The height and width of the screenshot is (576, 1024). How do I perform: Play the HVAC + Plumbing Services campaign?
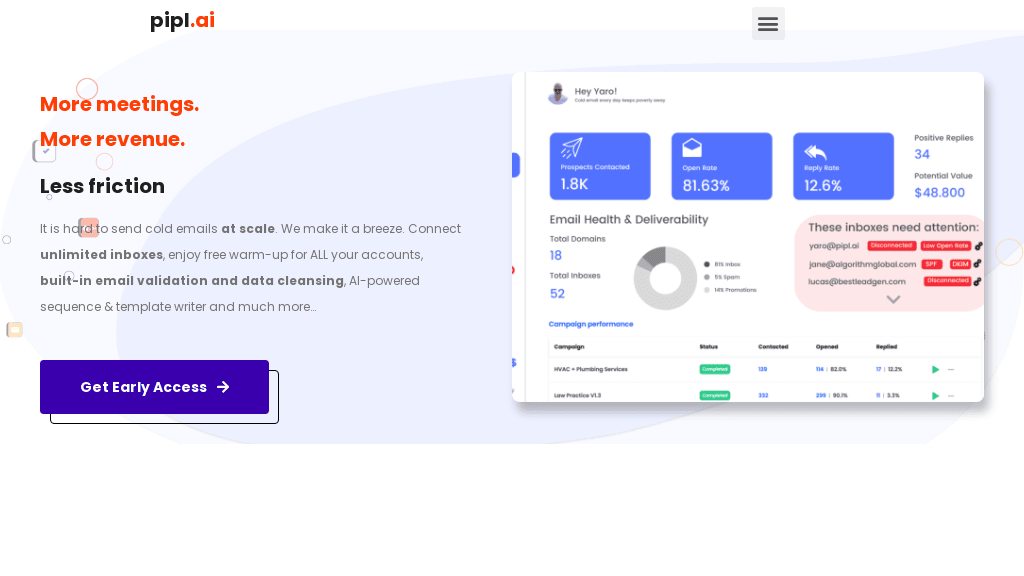point(935,368)
